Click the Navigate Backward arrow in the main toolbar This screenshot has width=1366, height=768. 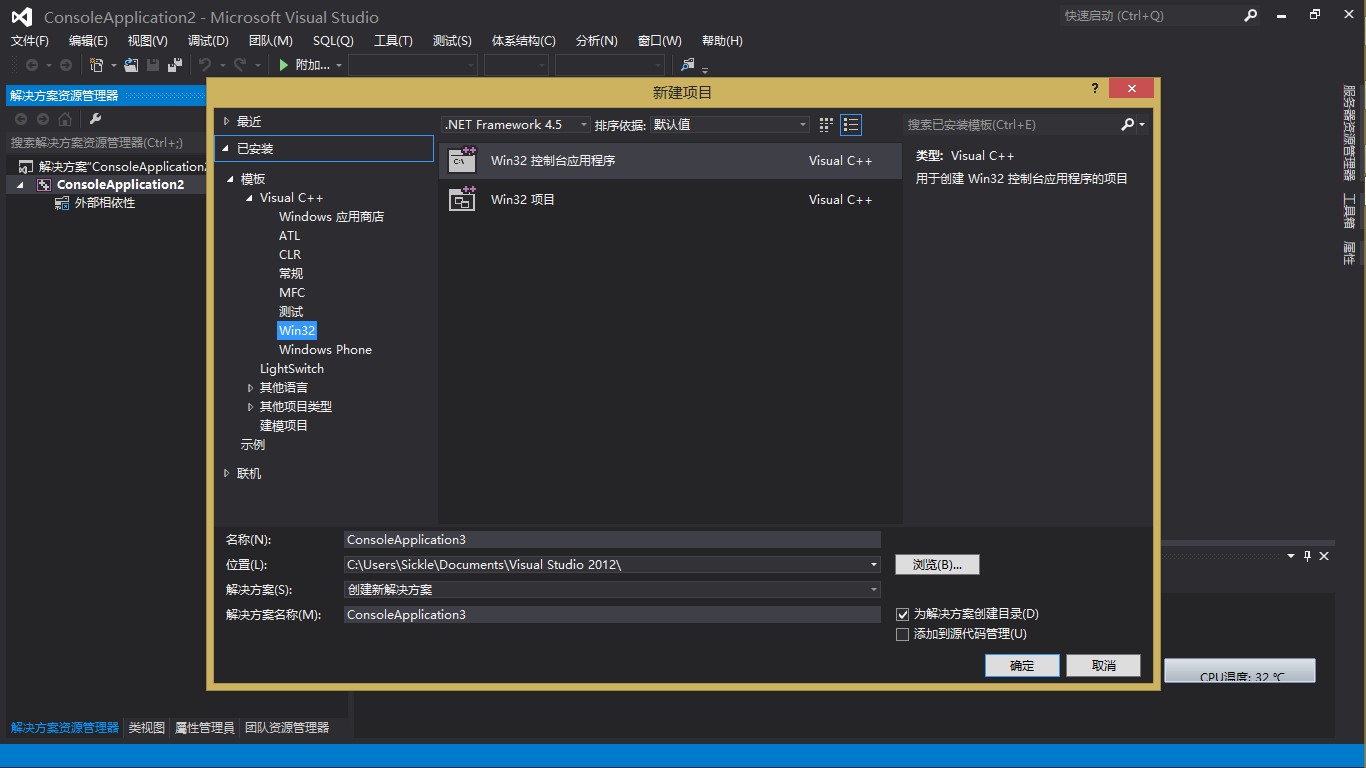32,65
